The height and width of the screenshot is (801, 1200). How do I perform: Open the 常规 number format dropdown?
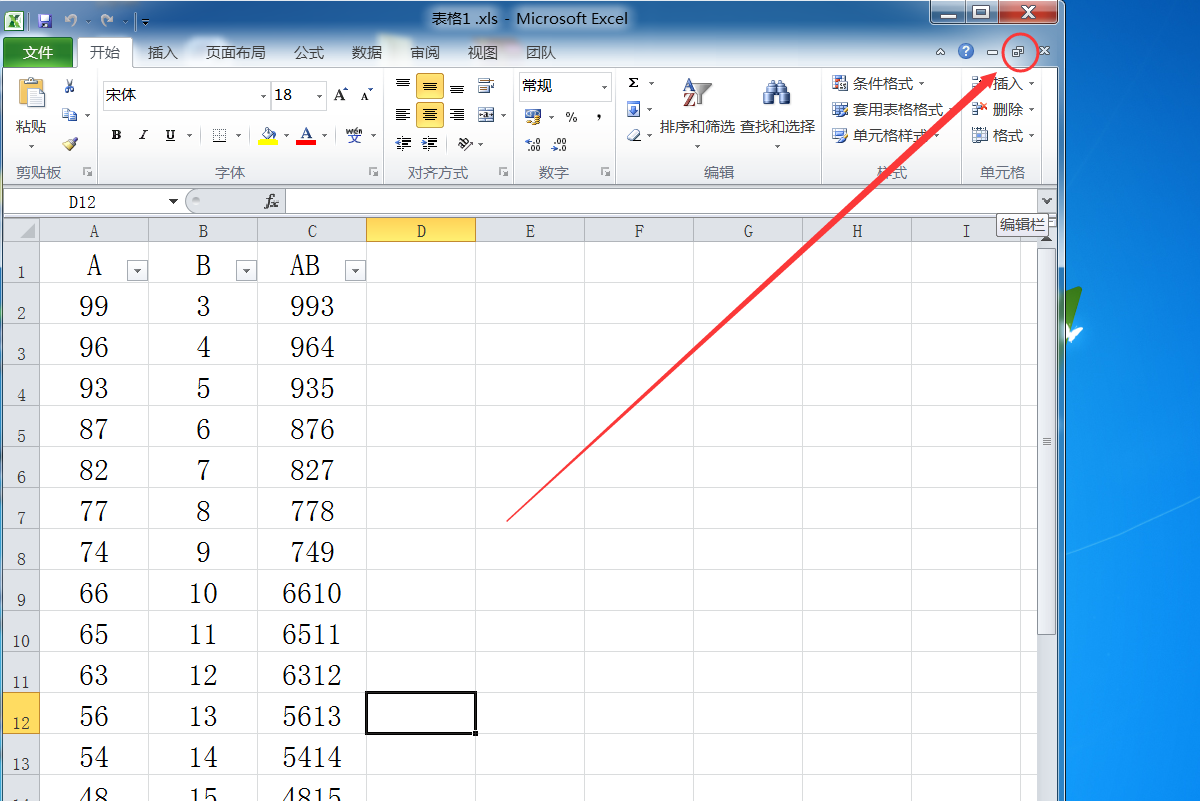tap(604, 87)
